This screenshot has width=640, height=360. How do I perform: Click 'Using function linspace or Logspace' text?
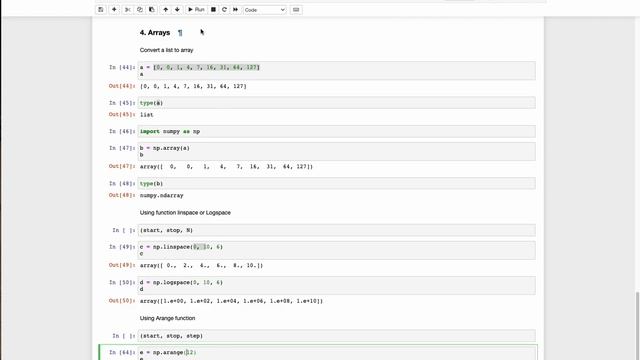(185, 213)
